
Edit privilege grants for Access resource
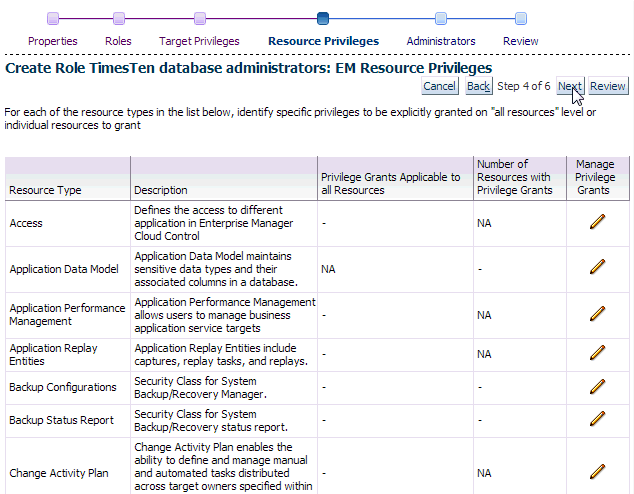click(597, 223)
